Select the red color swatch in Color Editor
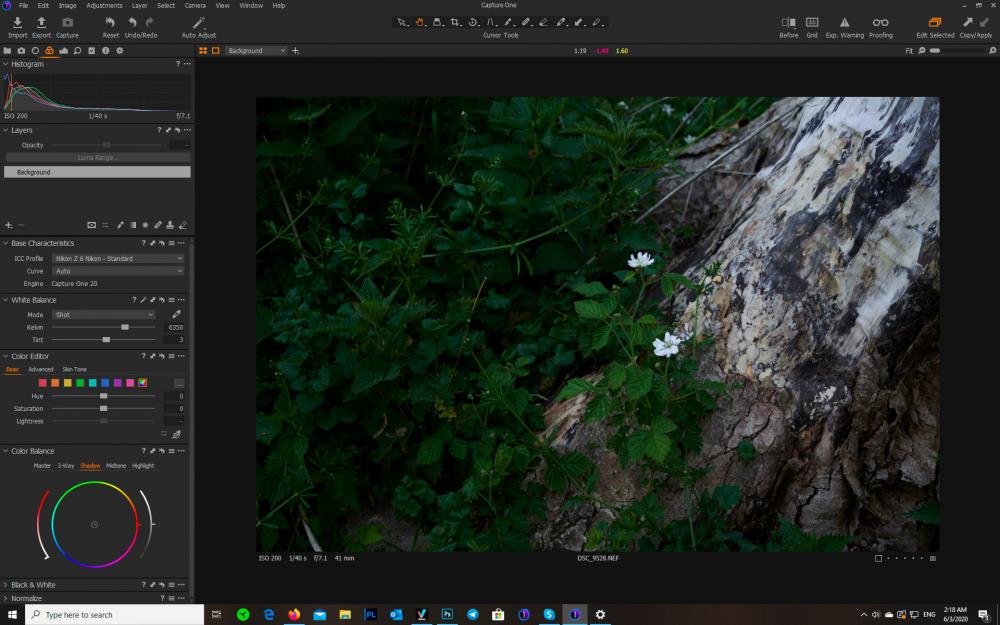1000x625 pixels. point(43,383)
